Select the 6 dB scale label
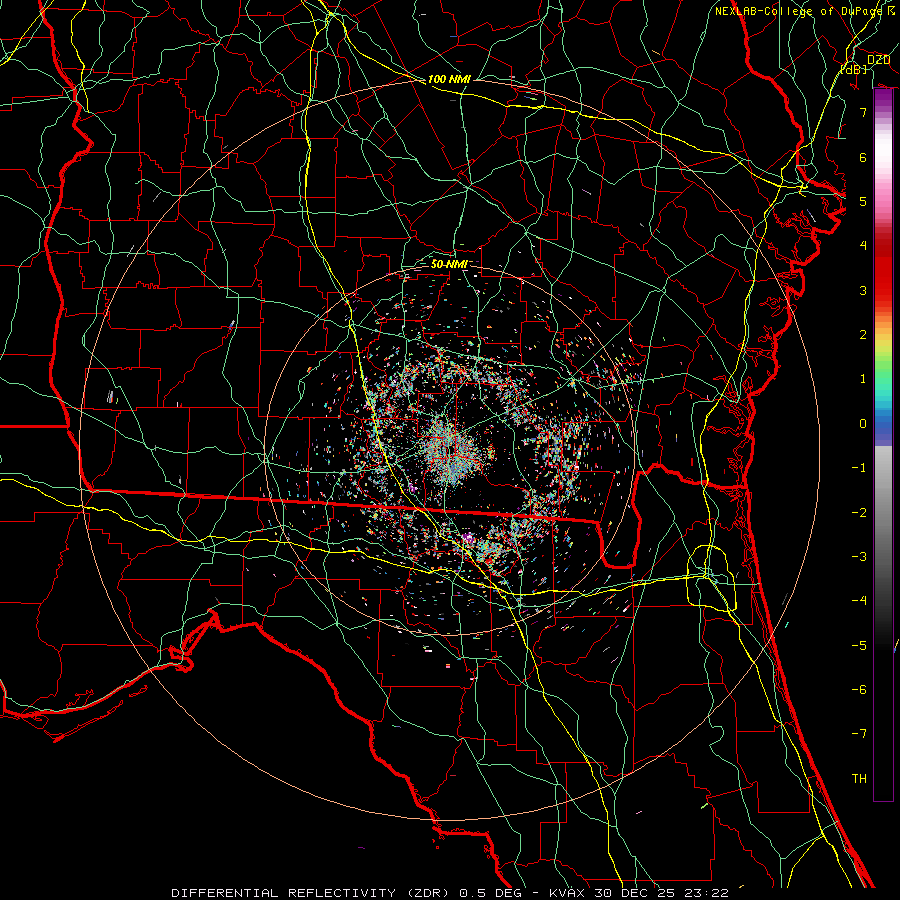The width and height of the screenshot is (900, 900). coord(863,157)
